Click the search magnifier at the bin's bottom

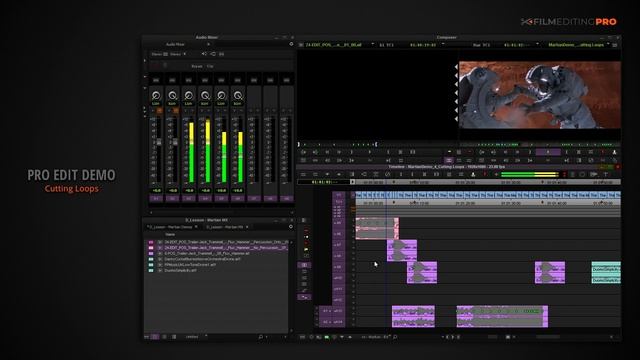[x=260, y=337]
